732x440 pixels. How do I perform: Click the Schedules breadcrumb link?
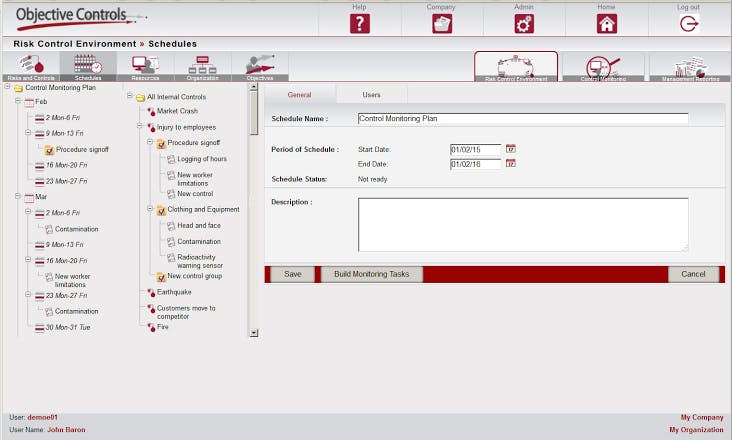[x=173, y=44]
